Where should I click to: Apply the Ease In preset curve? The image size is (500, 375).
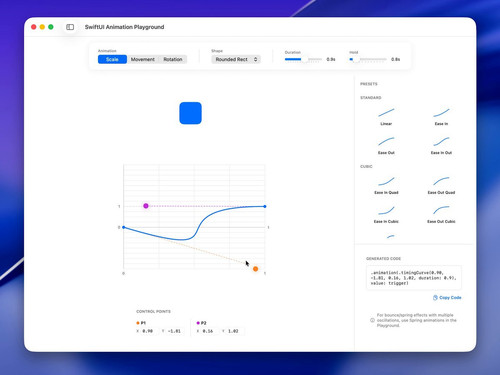pos(441,116)
